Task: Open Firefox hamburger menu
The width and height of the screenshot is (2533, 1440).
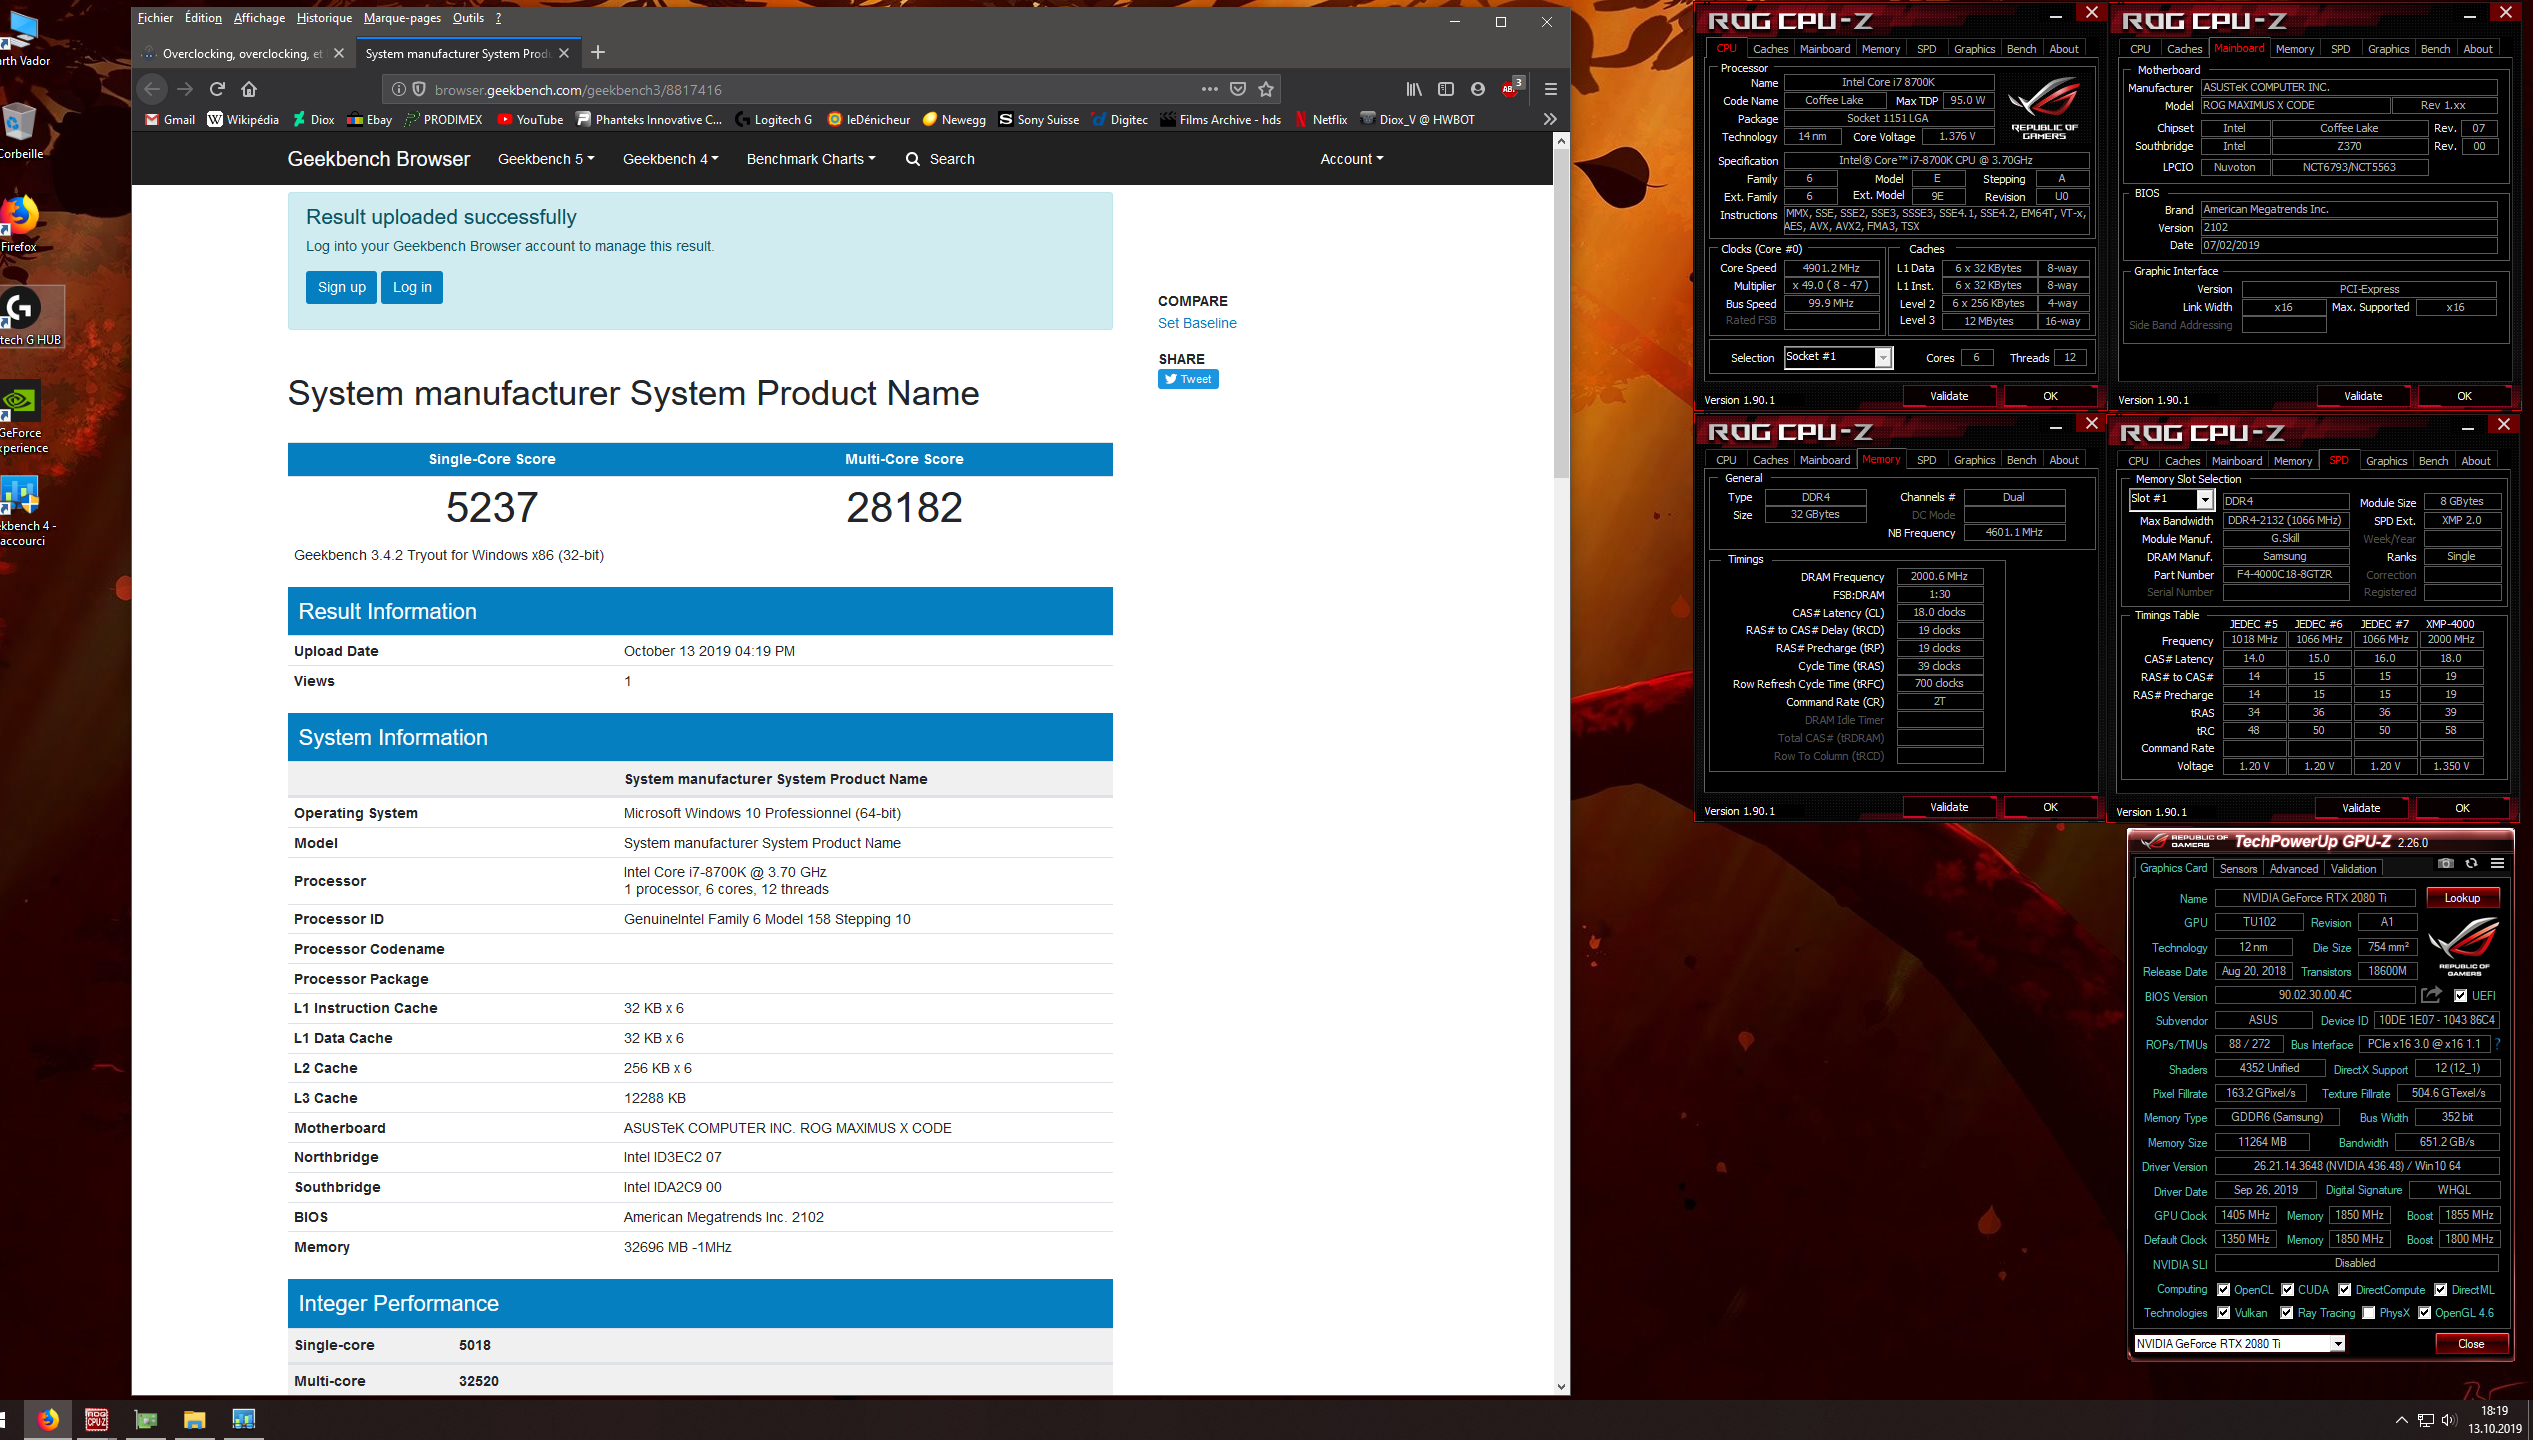Action: [1551, 89]
